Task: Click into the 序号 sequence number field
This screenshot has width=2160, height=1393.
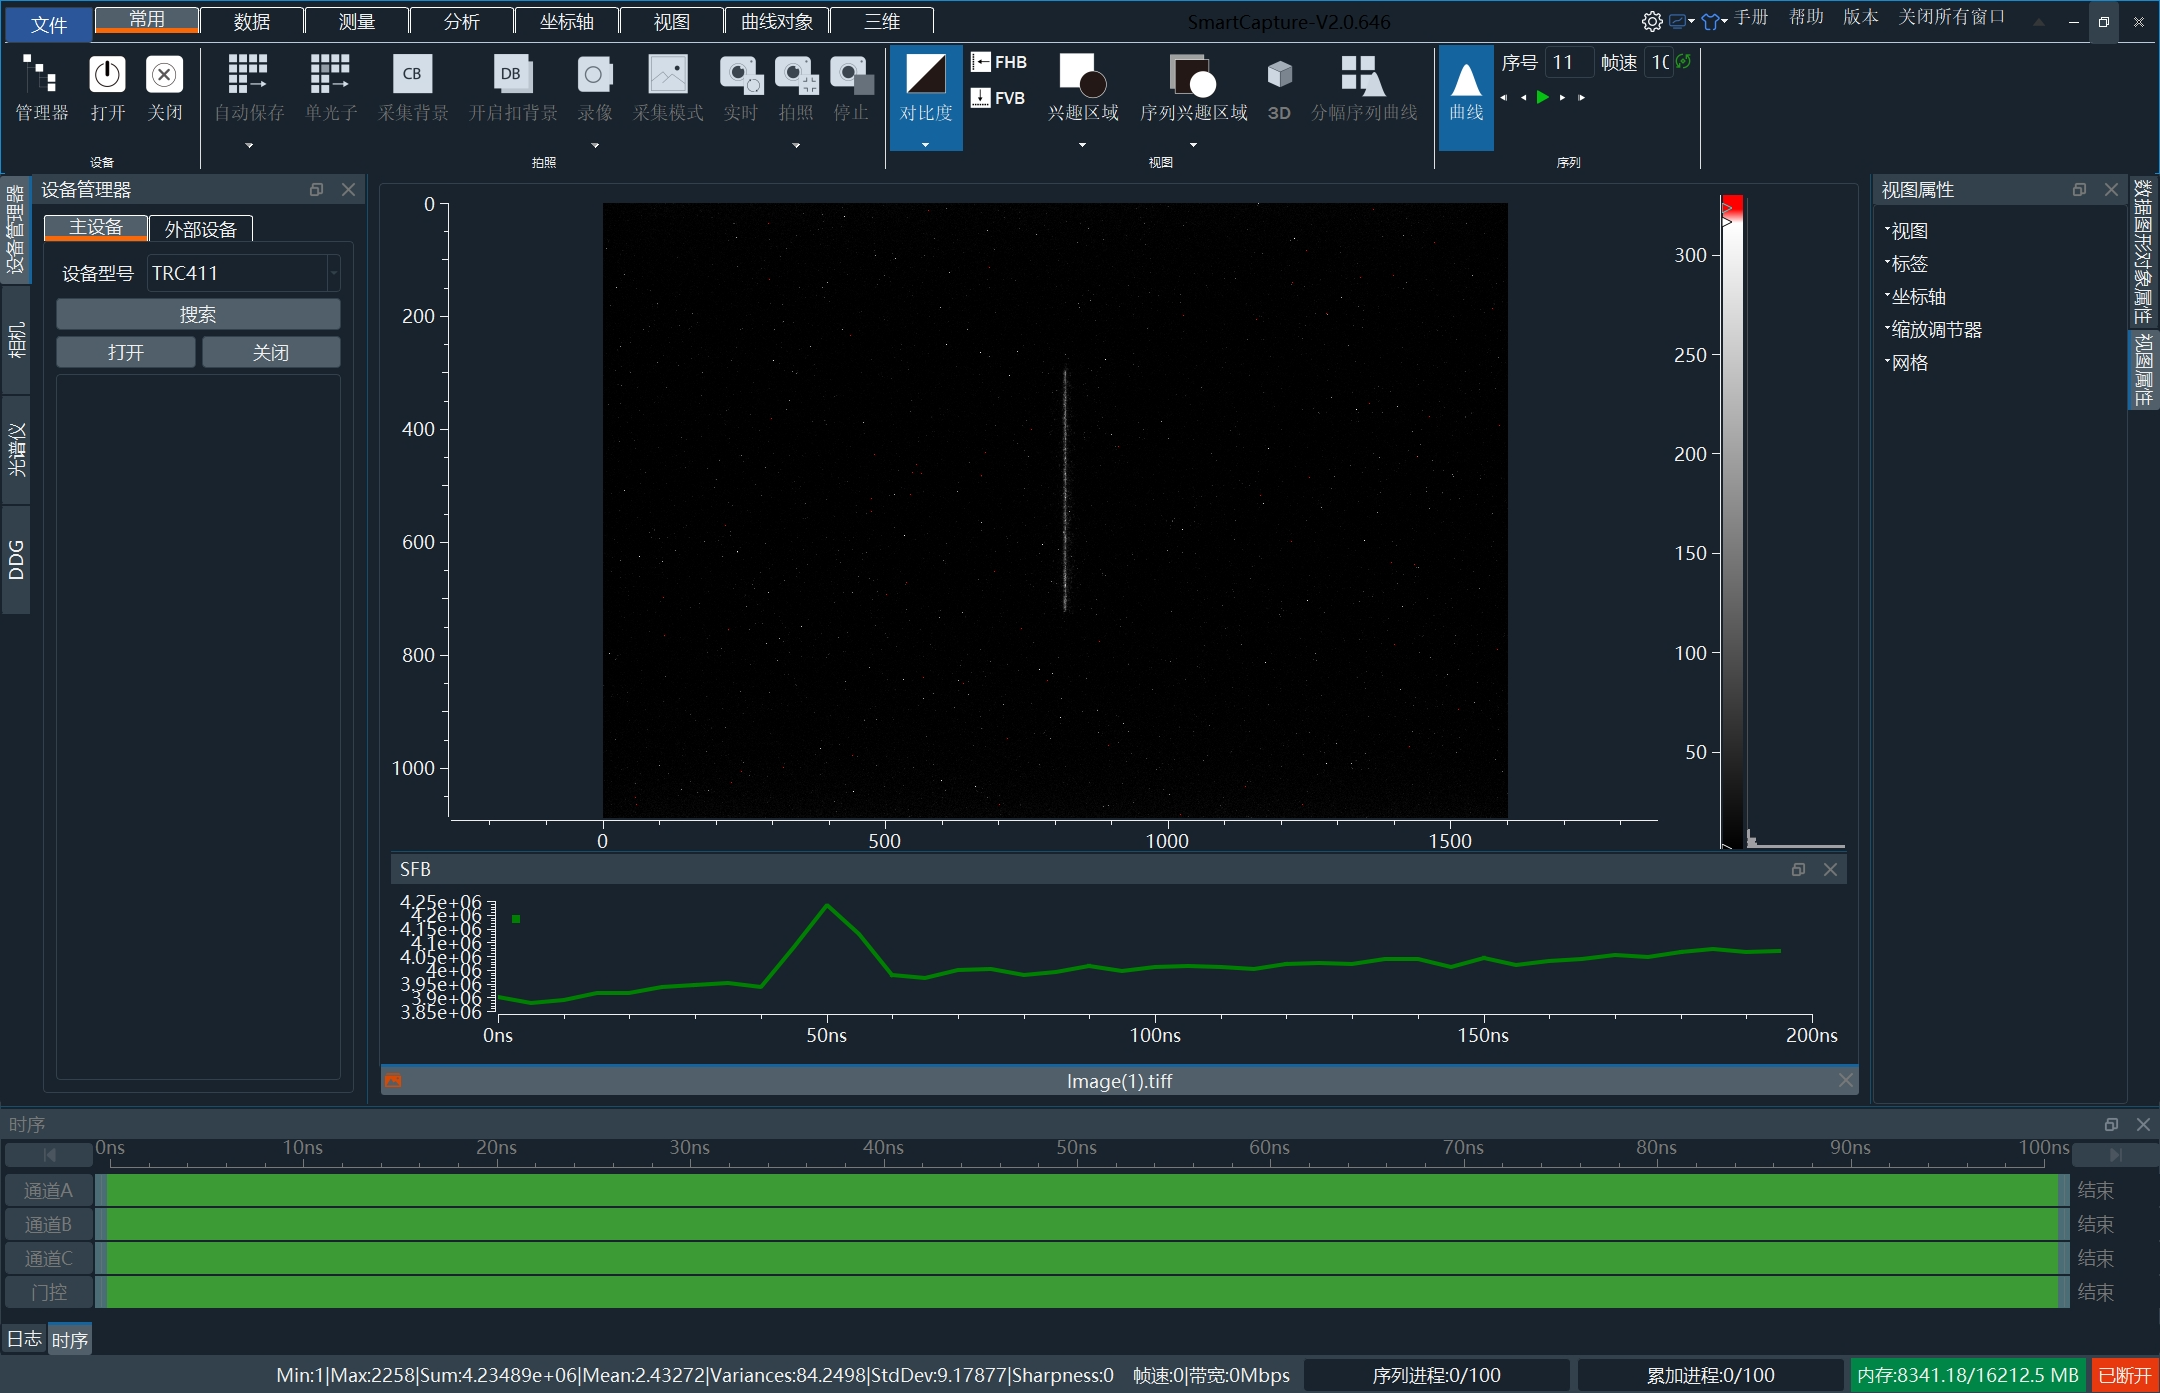Action: (x=1568, y=62)
